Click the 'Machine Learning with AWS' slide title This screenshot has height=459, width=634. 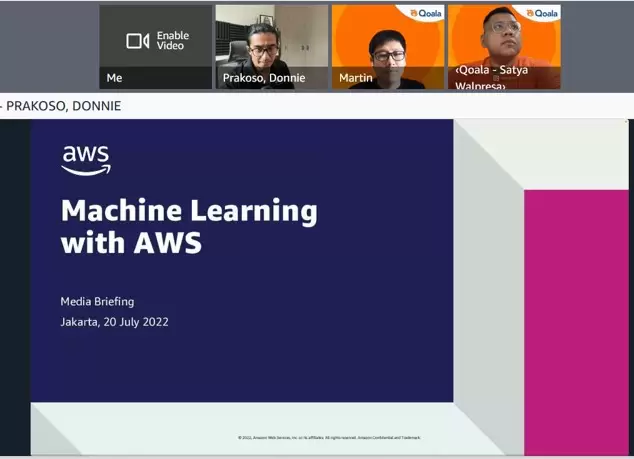pos(188,226)
